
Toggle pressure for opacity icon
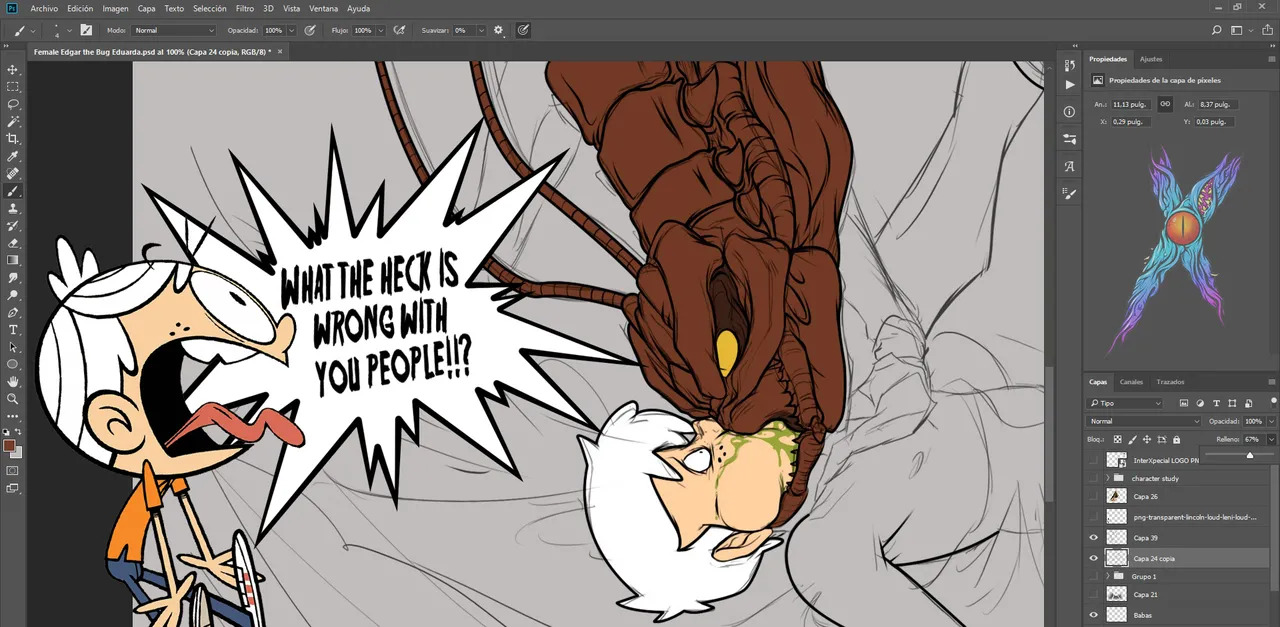tap(310, 31)
